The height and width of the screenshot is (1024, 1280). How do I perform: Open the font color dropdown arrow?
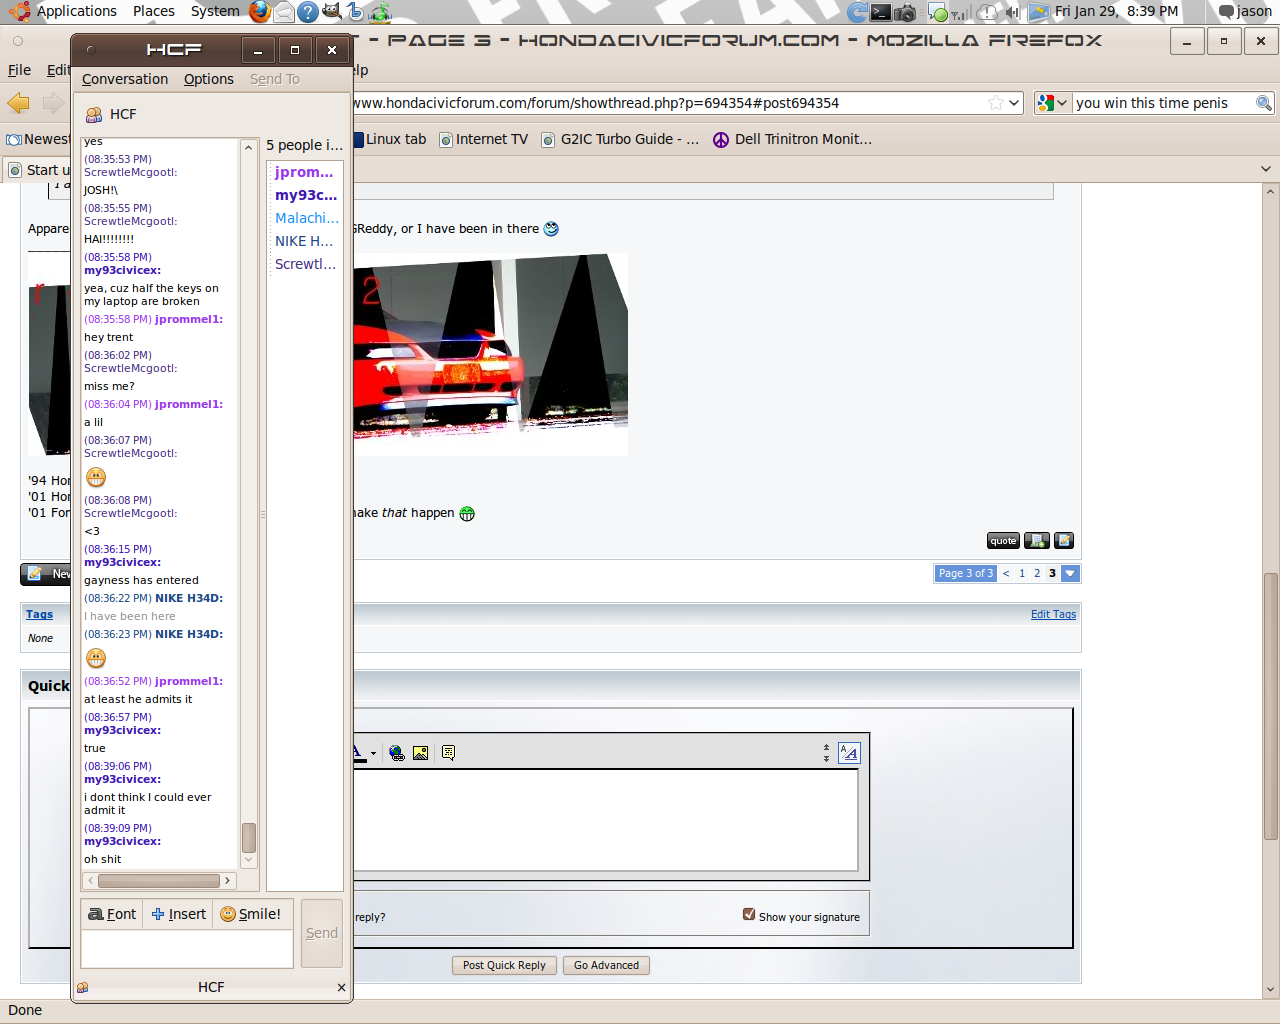[373, 754]
